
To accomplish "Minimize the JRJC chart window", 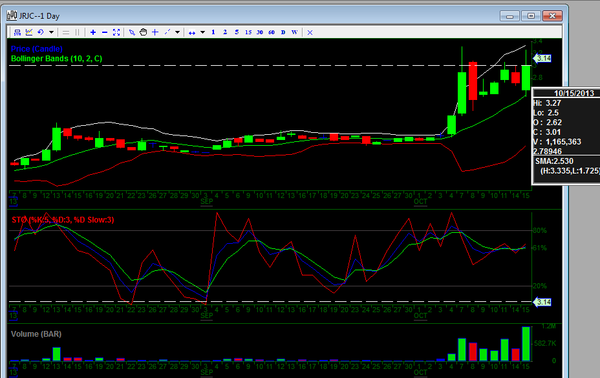I will pyautogui.click(x=510, y=16).
